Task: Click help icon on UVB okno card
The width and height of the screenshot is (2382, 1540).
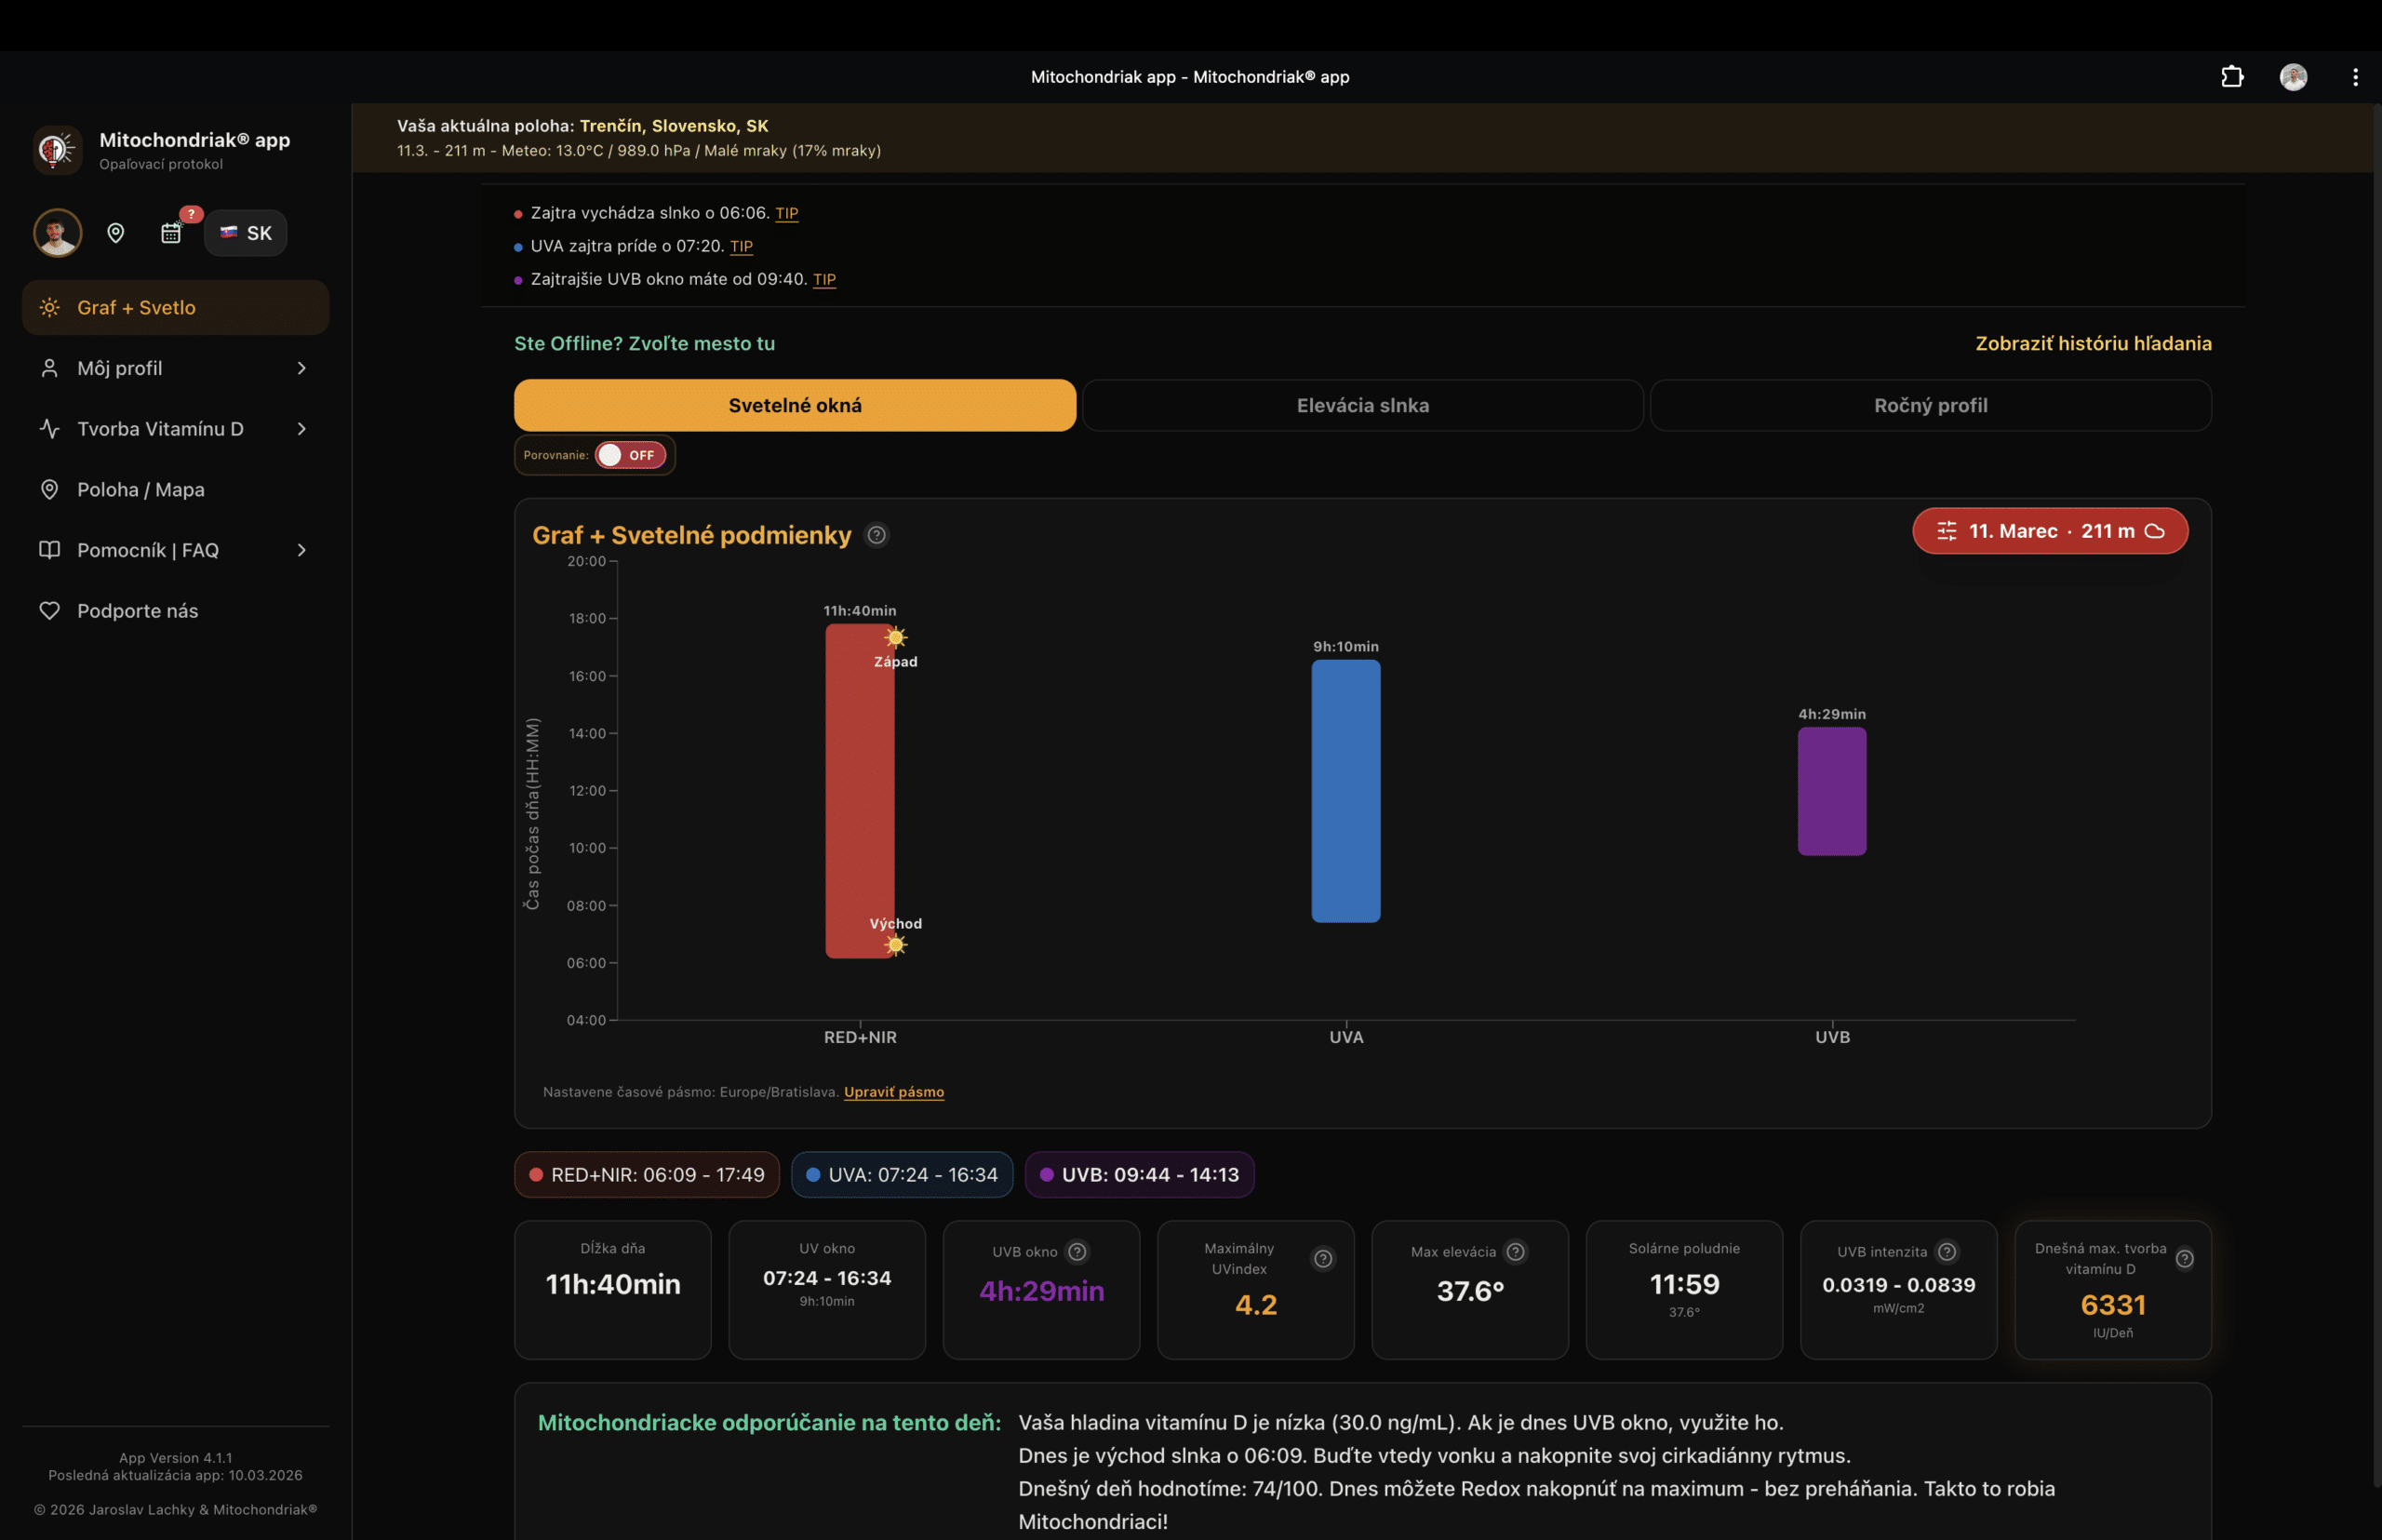Action: [x=1077, y=1252]
